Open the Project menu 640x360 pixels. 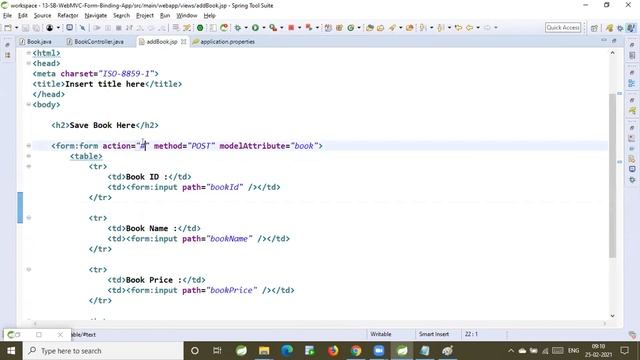coord(145,16)
